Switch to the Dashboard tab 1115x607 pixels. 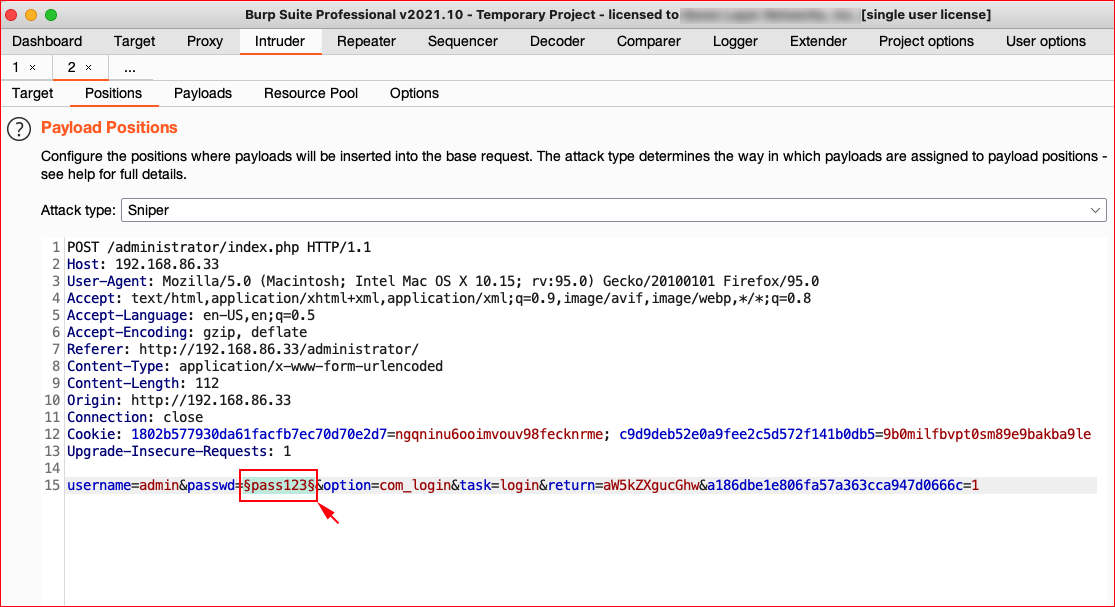(x=47, y=41)
